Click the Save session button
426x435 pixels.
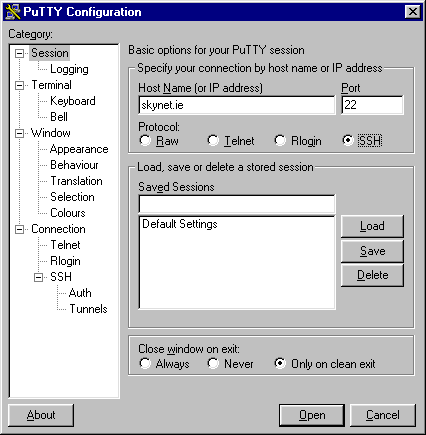(372, 251)
